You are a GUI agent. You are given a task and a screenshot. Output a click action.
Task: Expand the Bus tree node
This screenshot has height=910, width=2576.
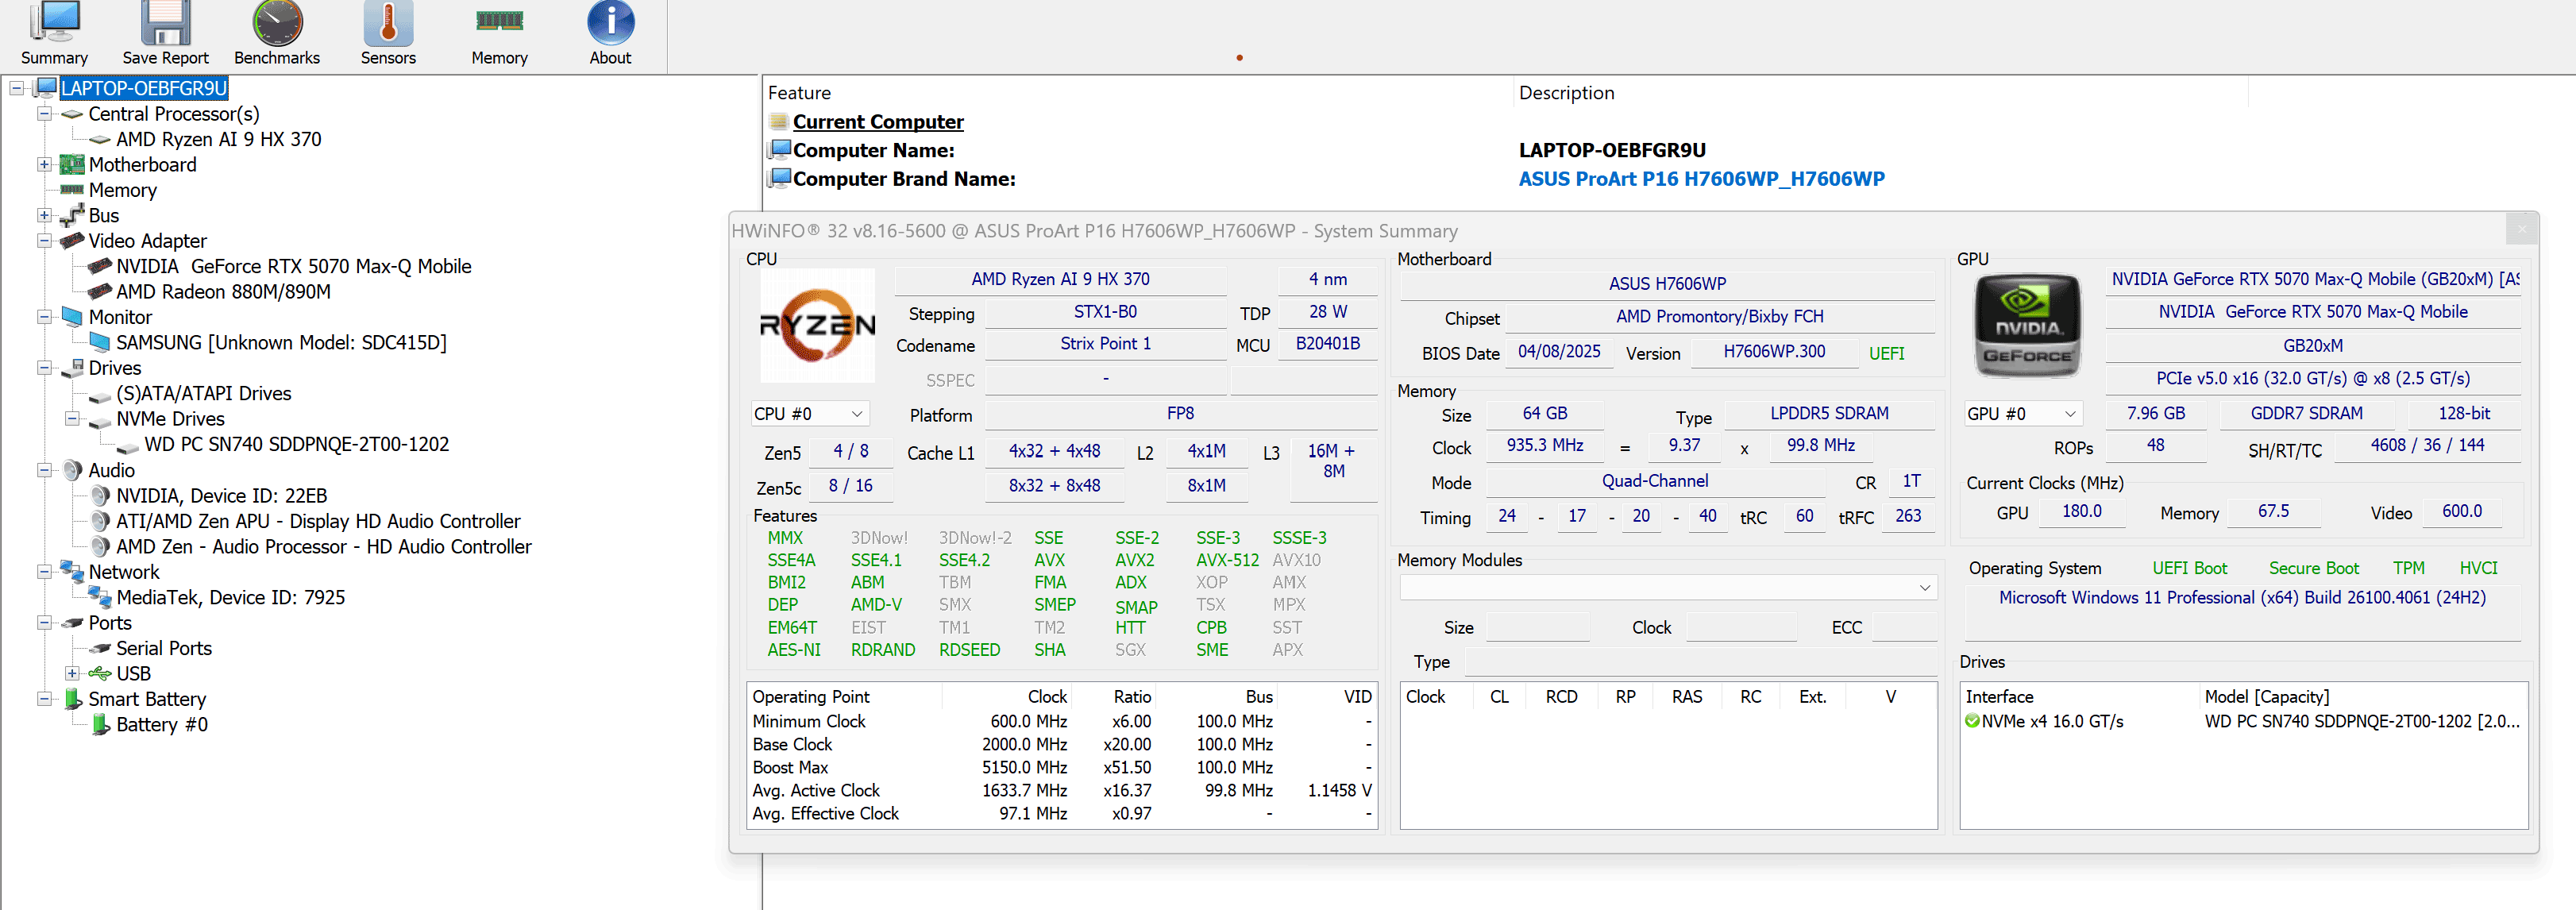(44, 215)
